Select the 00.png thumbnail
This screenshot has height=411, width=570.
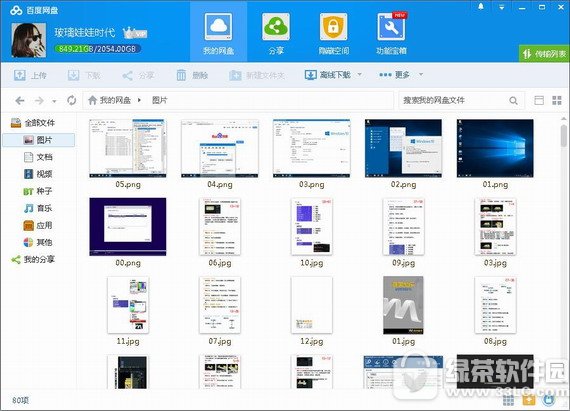click(x=128, y=227)
